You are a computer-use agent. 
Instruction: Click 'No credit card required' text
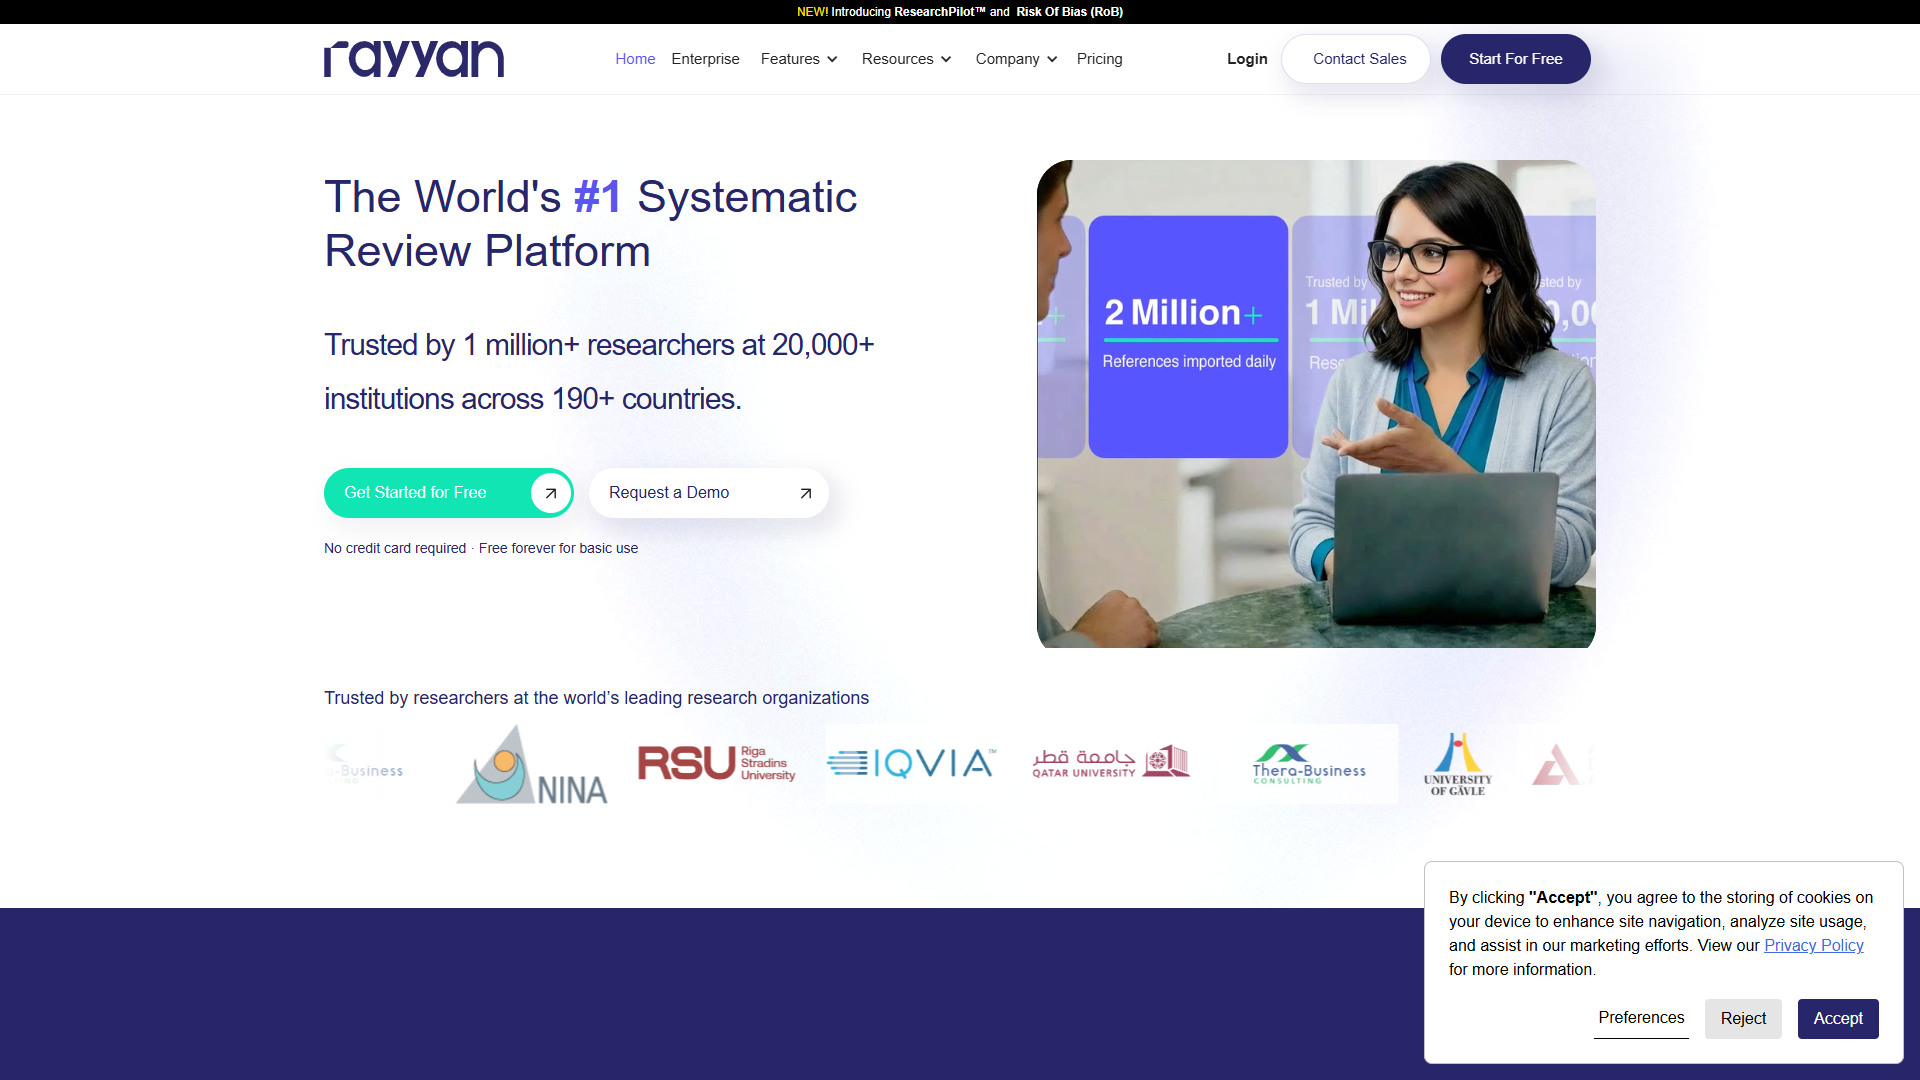coord(395,548)
